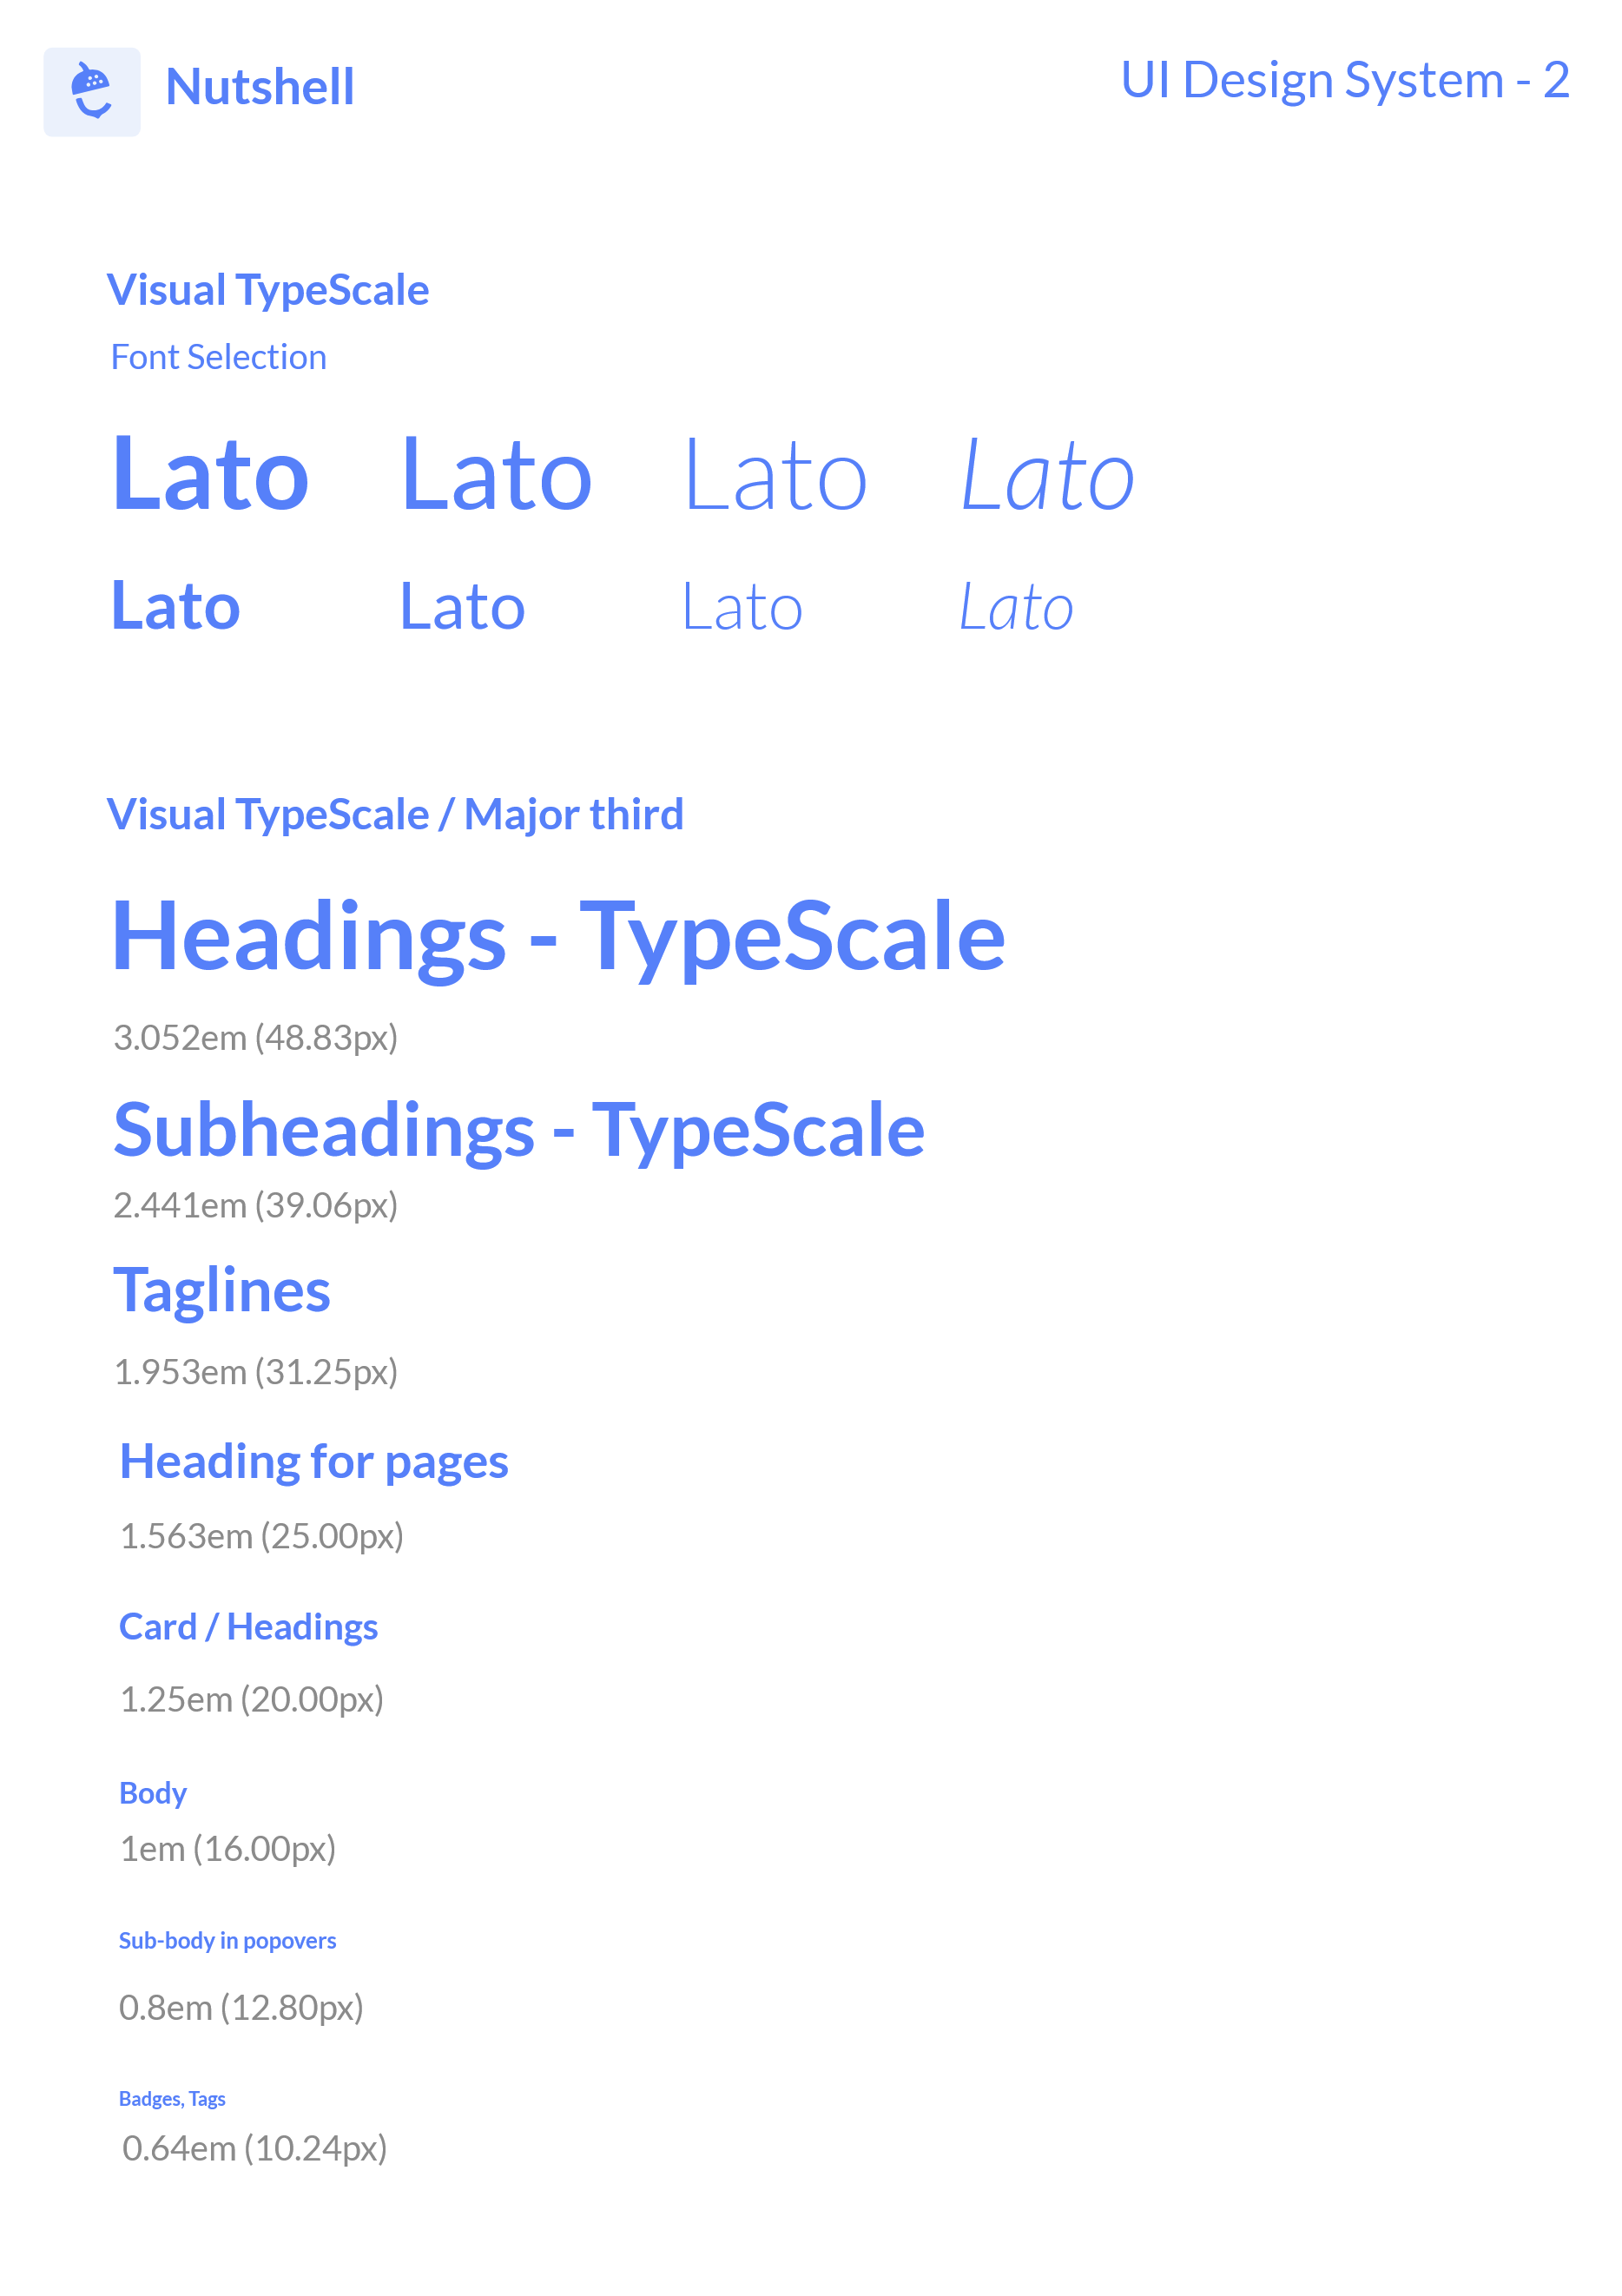Click the Sub-body in popovers sample
1622x2296 pixels.
coord(227,1940)
